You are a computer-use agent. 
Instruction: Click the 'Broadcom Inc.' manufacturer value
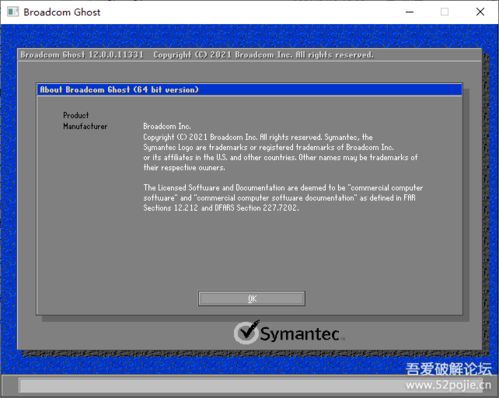[x=167, y=126]
